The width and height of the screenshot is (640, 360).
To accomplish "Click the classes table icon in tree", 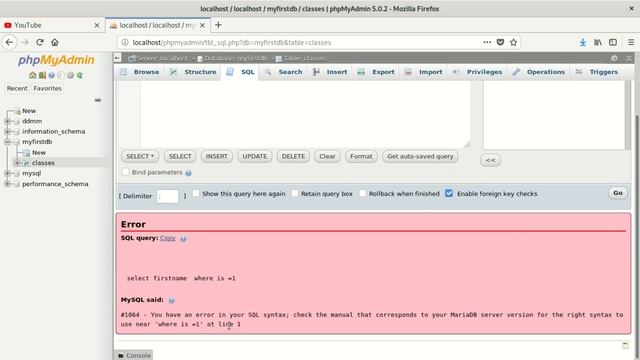I will [x=26, y=163].
